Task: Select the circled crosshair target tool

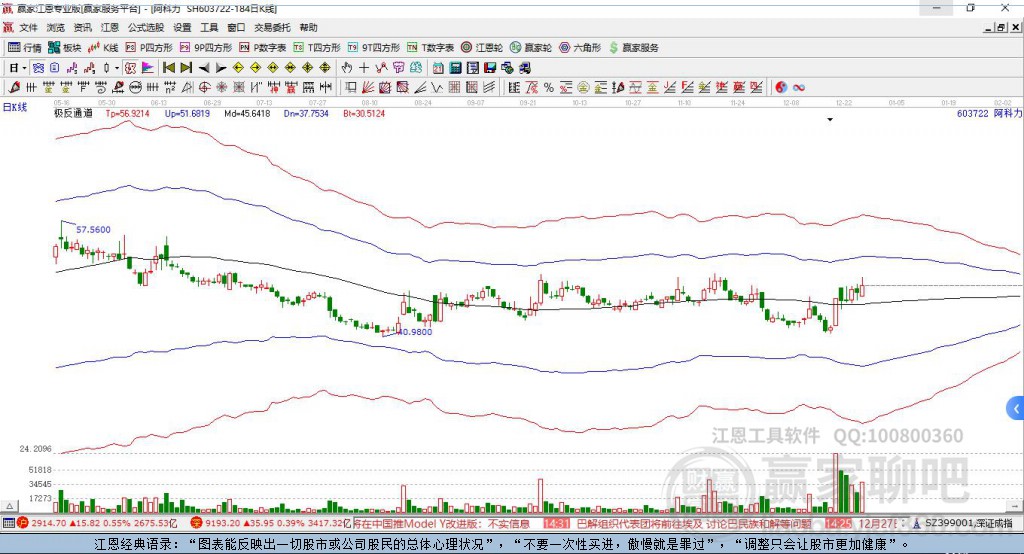Action: click(x=204, y=87)
